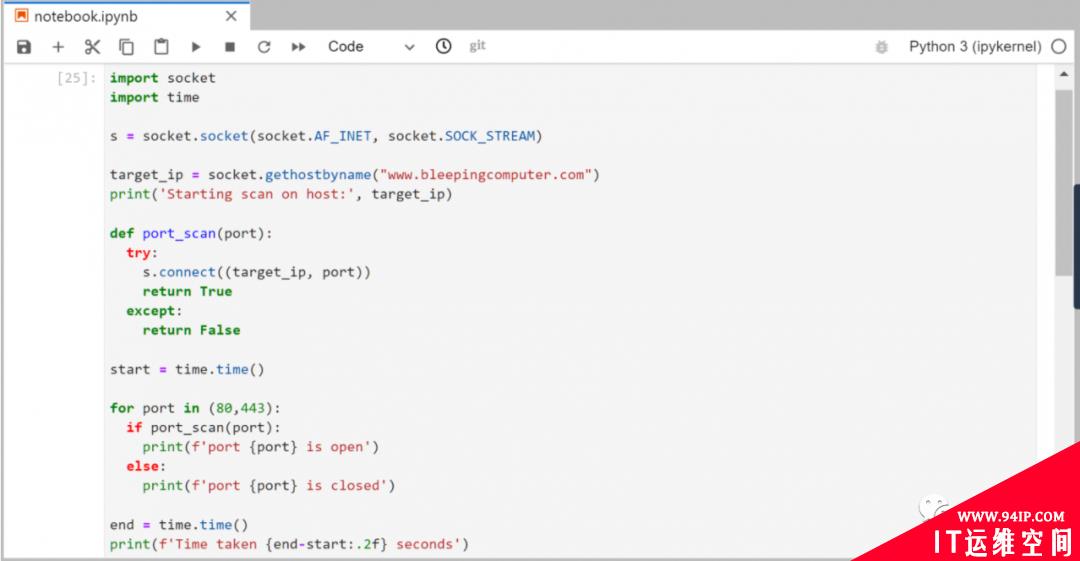1080x561 pixels.
Task: Click the 'Starting scan on host:' string
Action: click(258, 194)
